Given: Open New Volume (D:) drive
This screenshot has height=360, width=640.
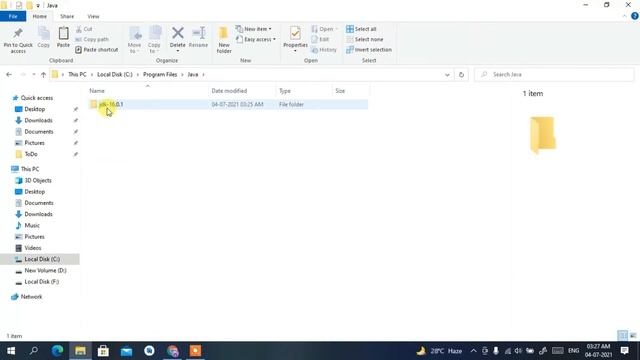Looking at the screenshot, I should [45, 271].
